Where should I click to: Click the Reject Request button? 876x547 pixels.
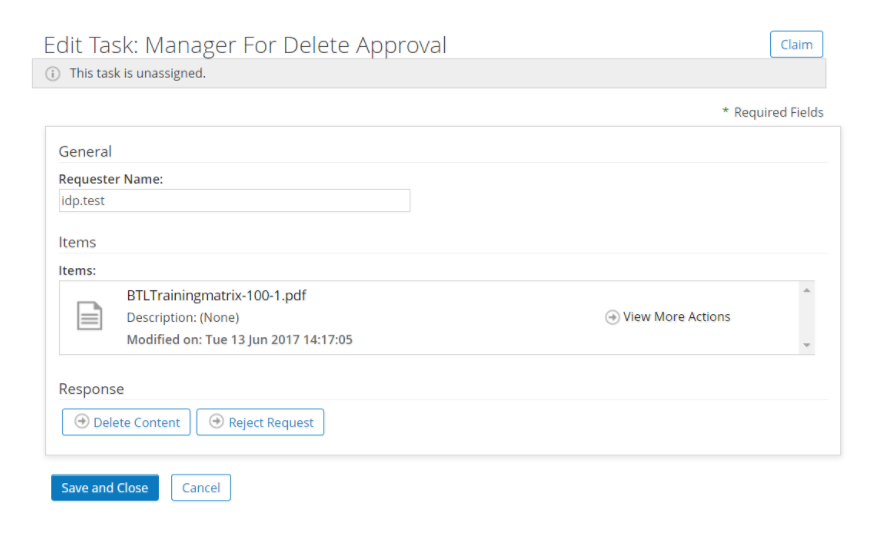[260, 422]
